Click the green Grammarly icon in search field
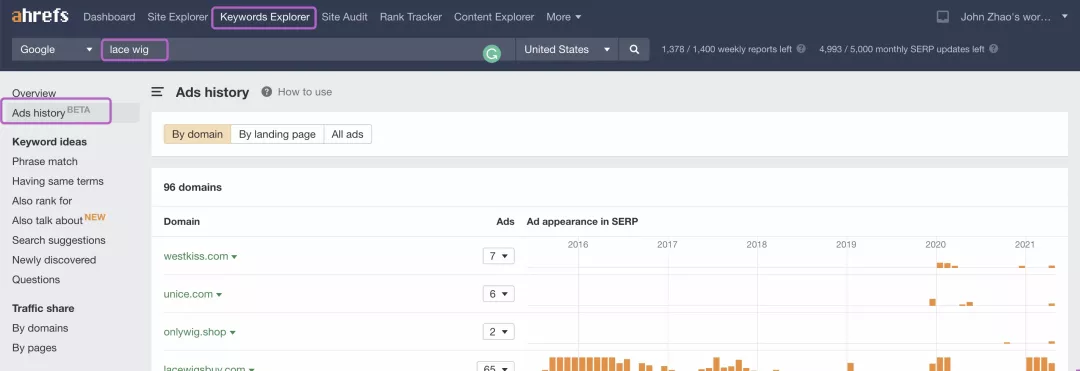 491,54
